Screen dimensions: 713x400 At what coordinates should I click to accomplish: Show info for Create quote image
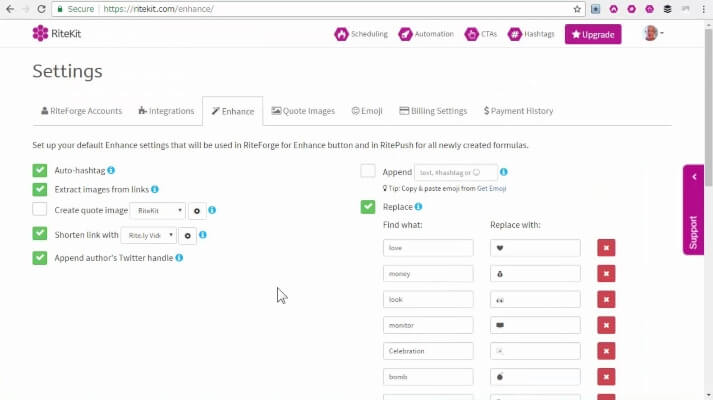pyautogui.click(x=212, y=210)
